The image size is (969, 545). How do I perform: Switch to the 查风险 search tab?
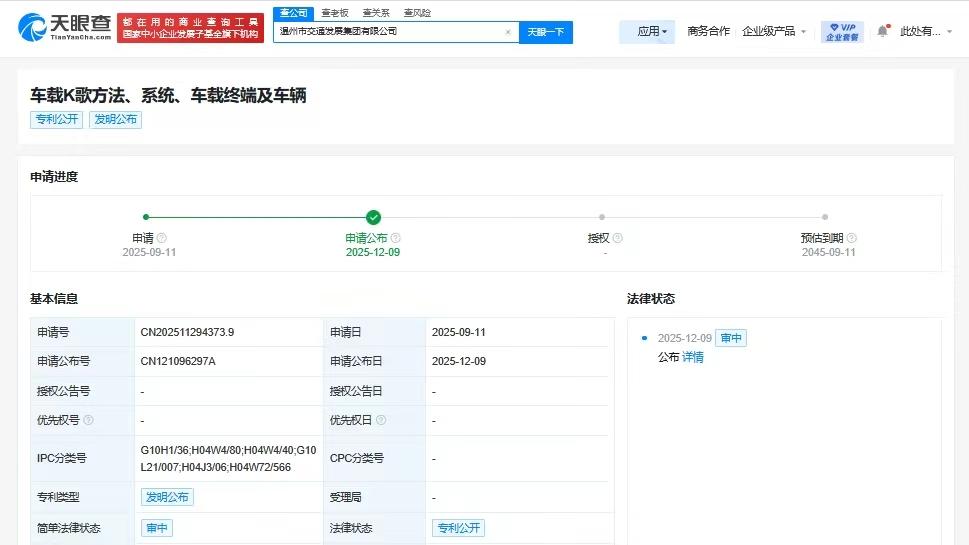coord(417,13)
